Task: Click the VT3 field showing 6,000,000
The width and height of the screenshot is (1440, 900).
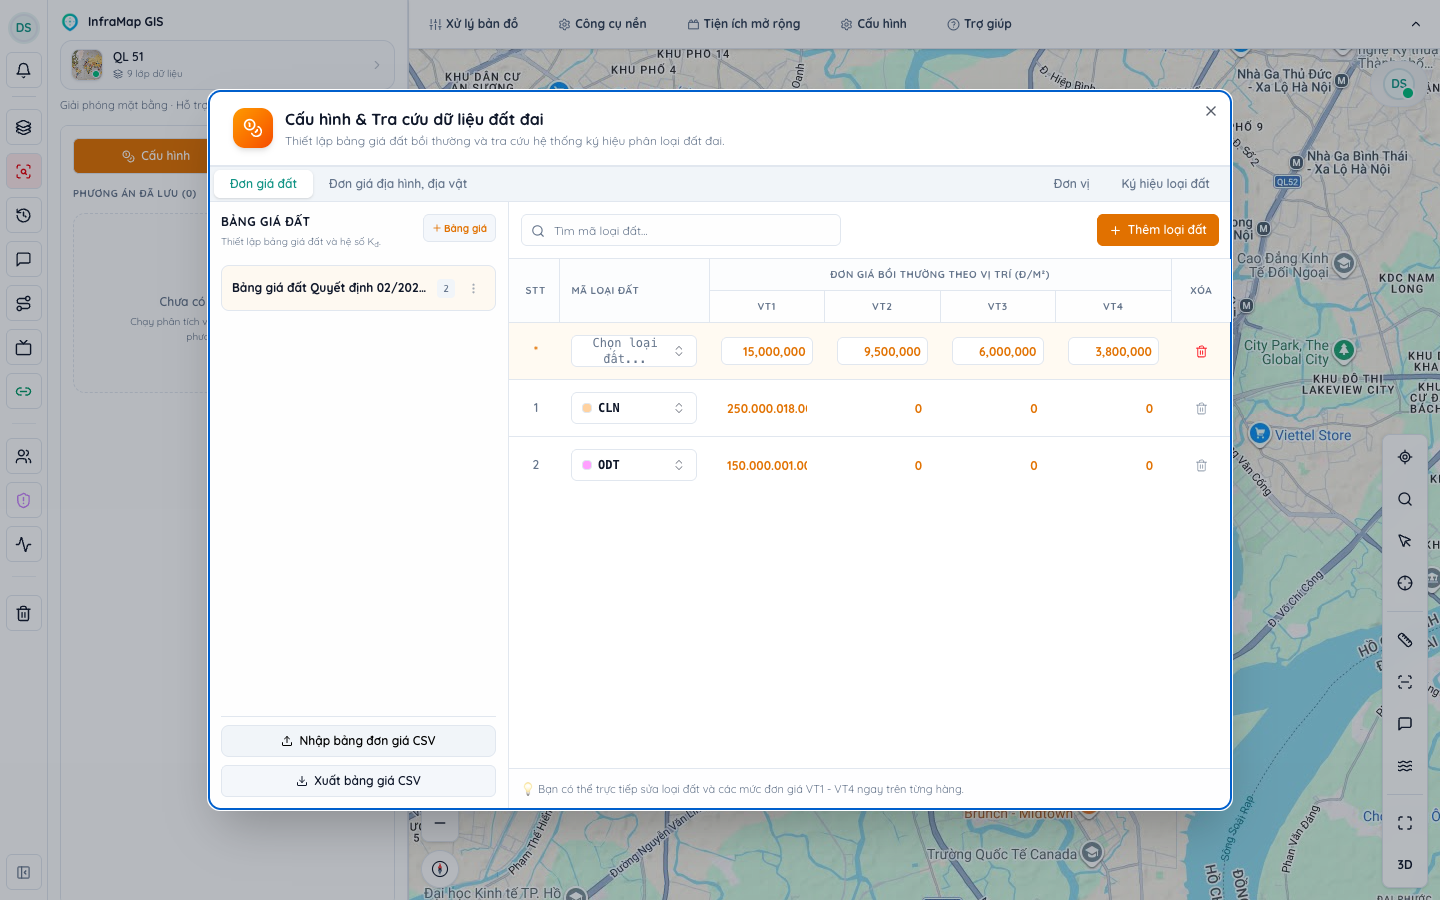Action: tap(998, 351)
